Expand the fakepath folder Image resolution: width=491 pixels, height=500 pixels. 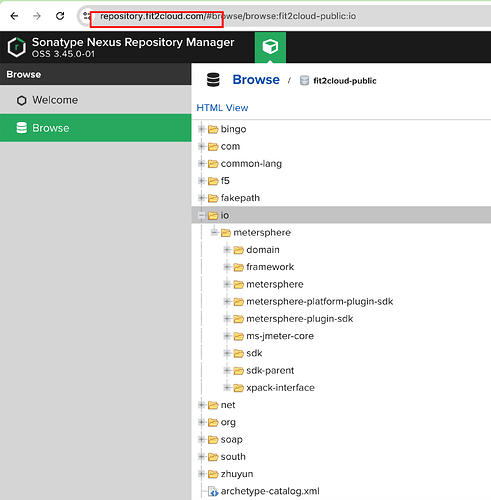click(201, 198)
